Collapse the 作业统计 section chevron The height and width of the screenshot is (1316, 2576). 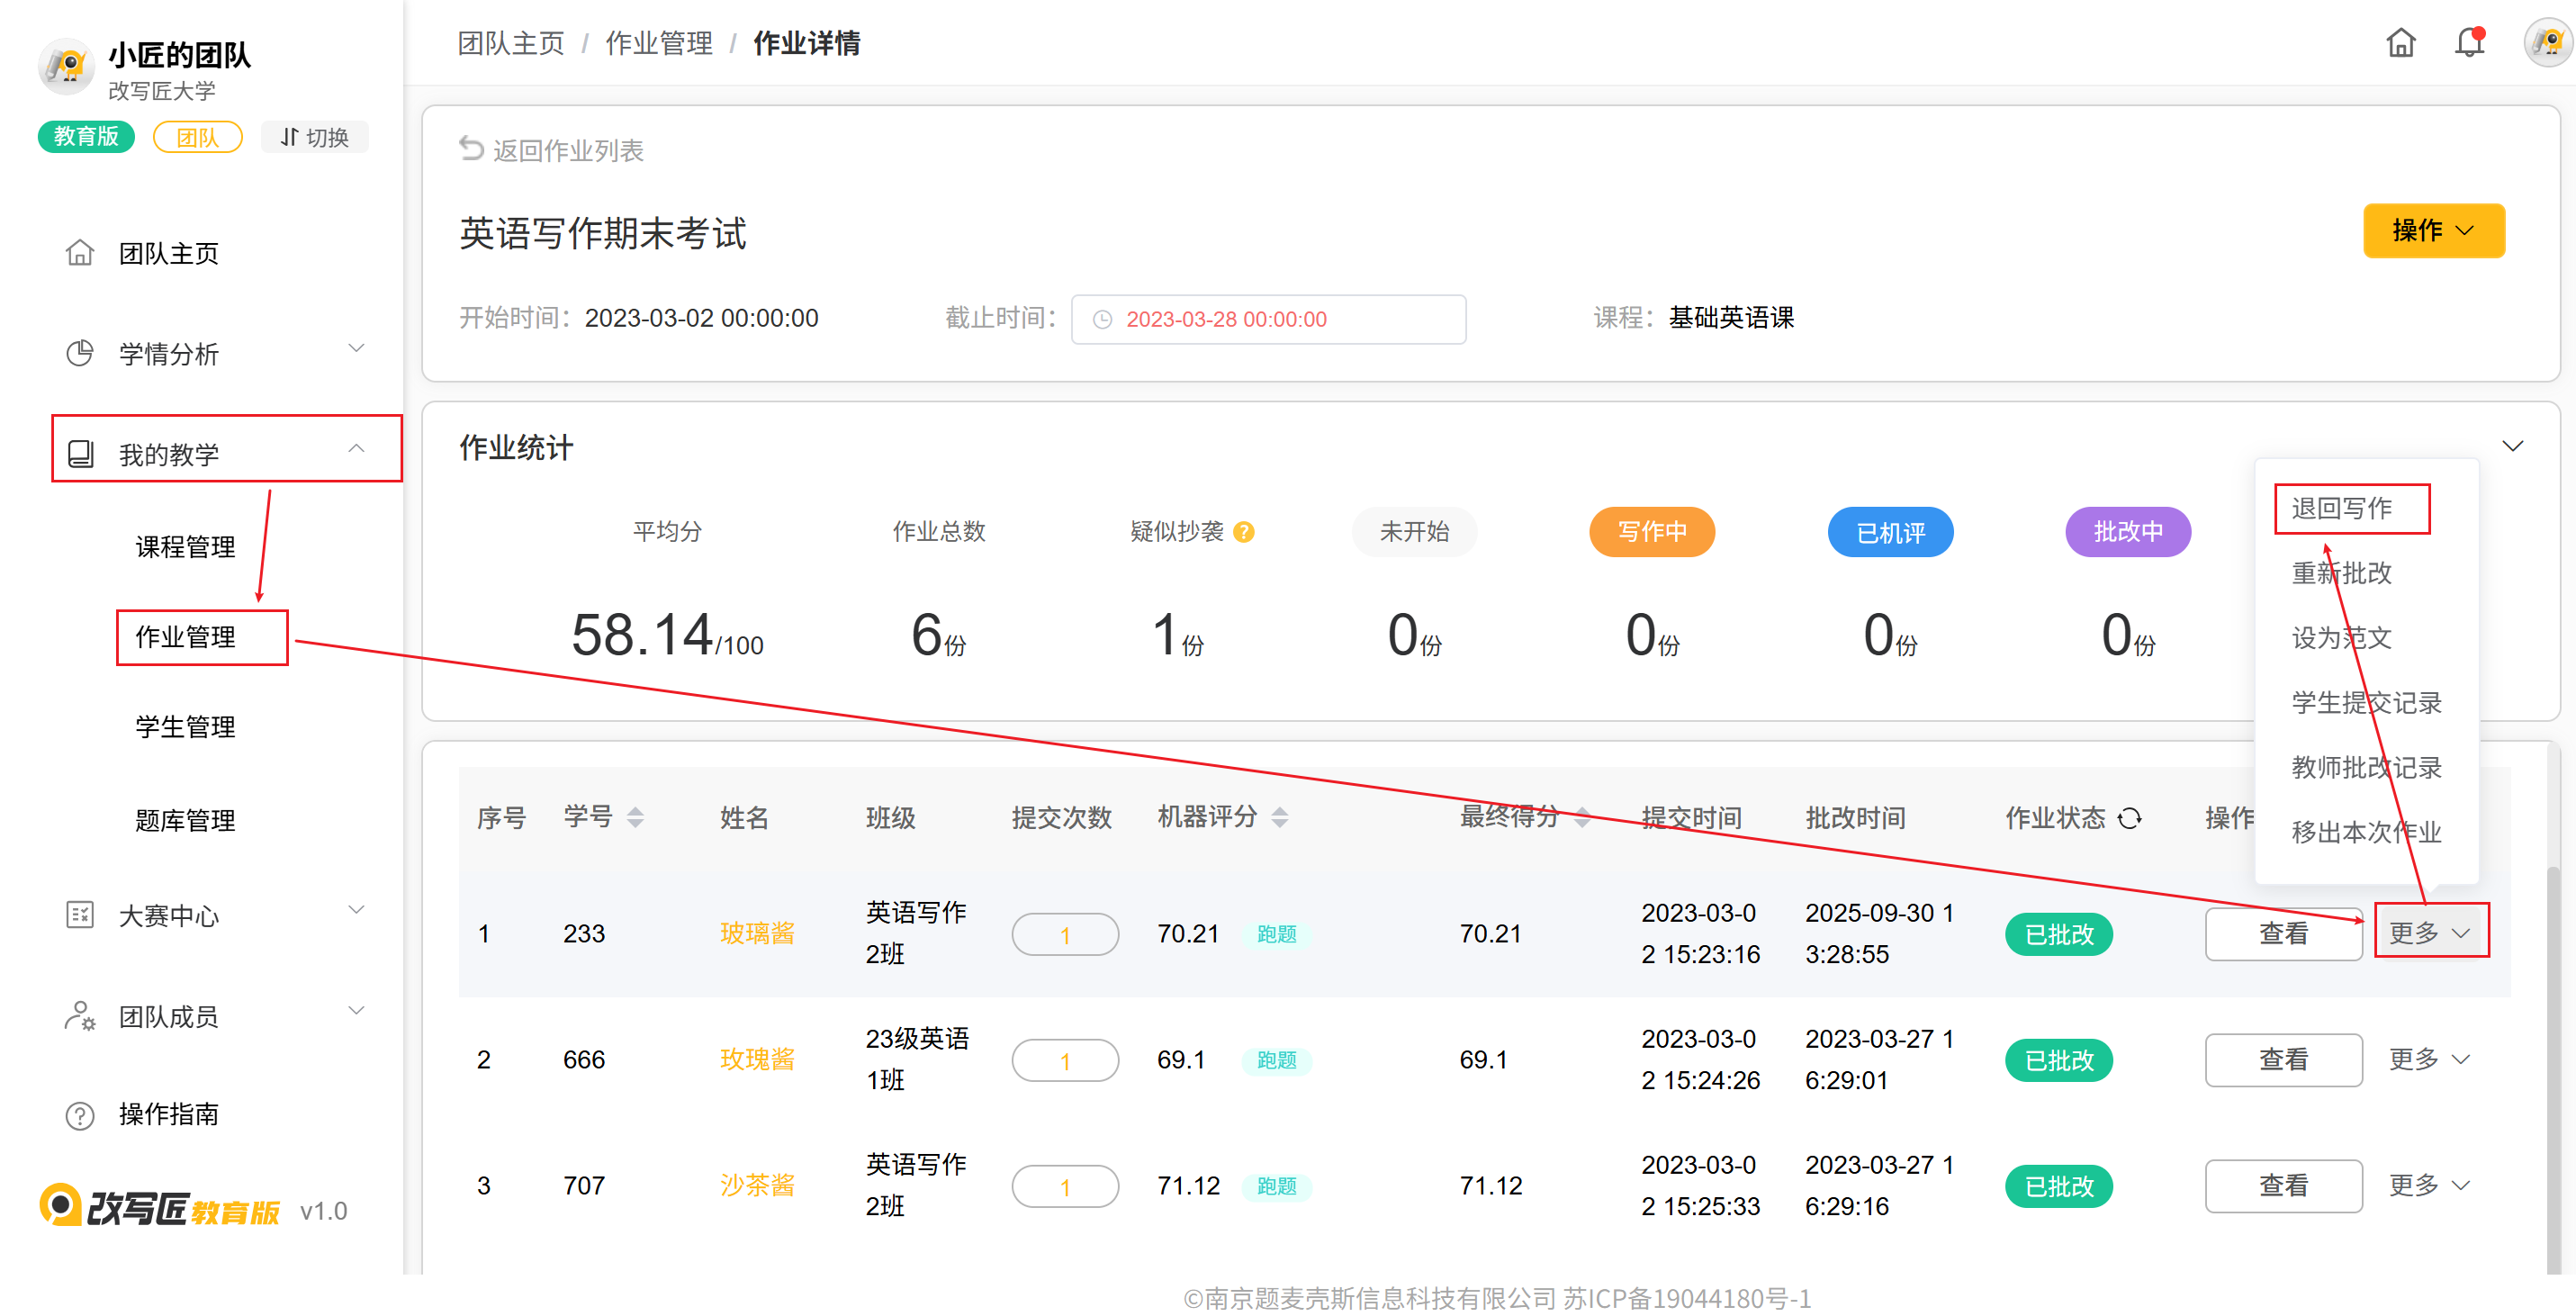[x=2512, y=446]
